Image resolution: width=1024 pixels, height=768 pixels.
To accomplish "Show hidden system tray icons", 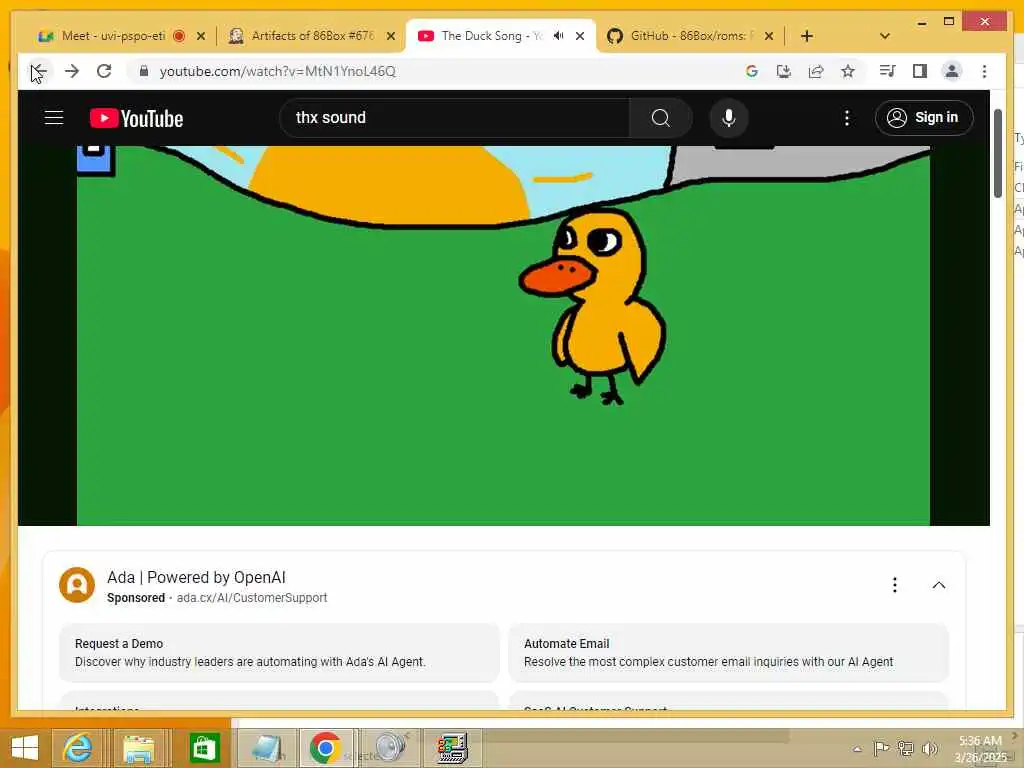I will coord(857,749).
